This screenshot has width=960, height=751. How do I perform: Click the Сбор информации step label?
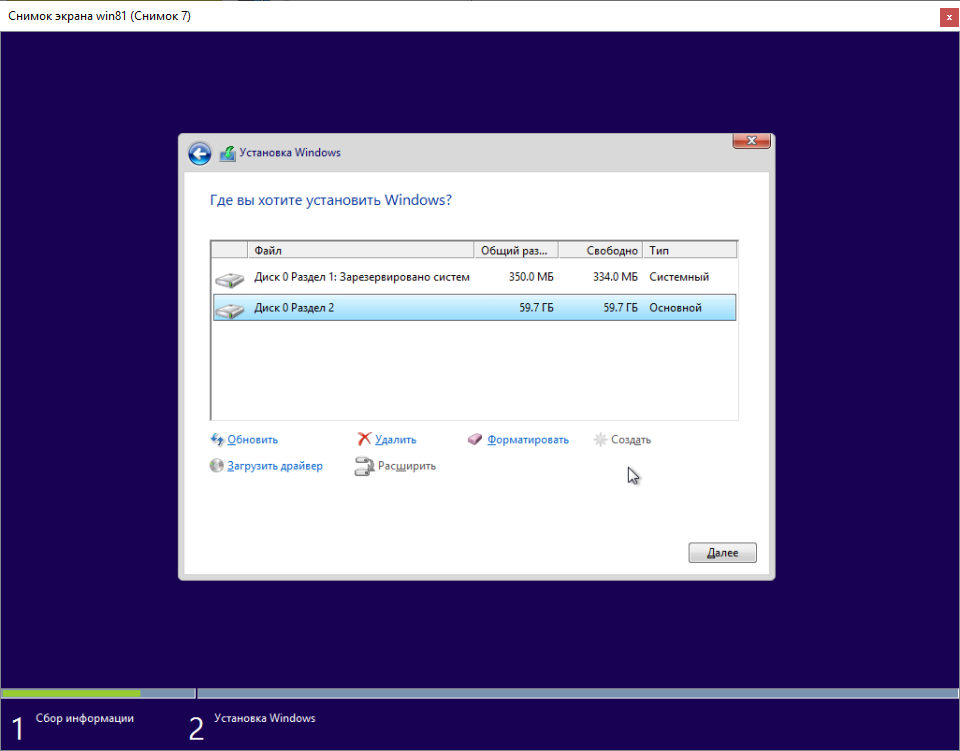point(84,718)
